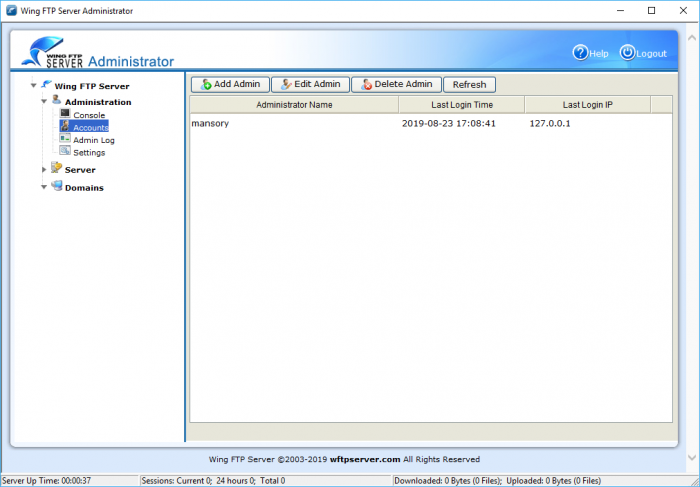Click the Server key icon in tree
This screenshot has width=700, height=487.
tap(56, 168)
